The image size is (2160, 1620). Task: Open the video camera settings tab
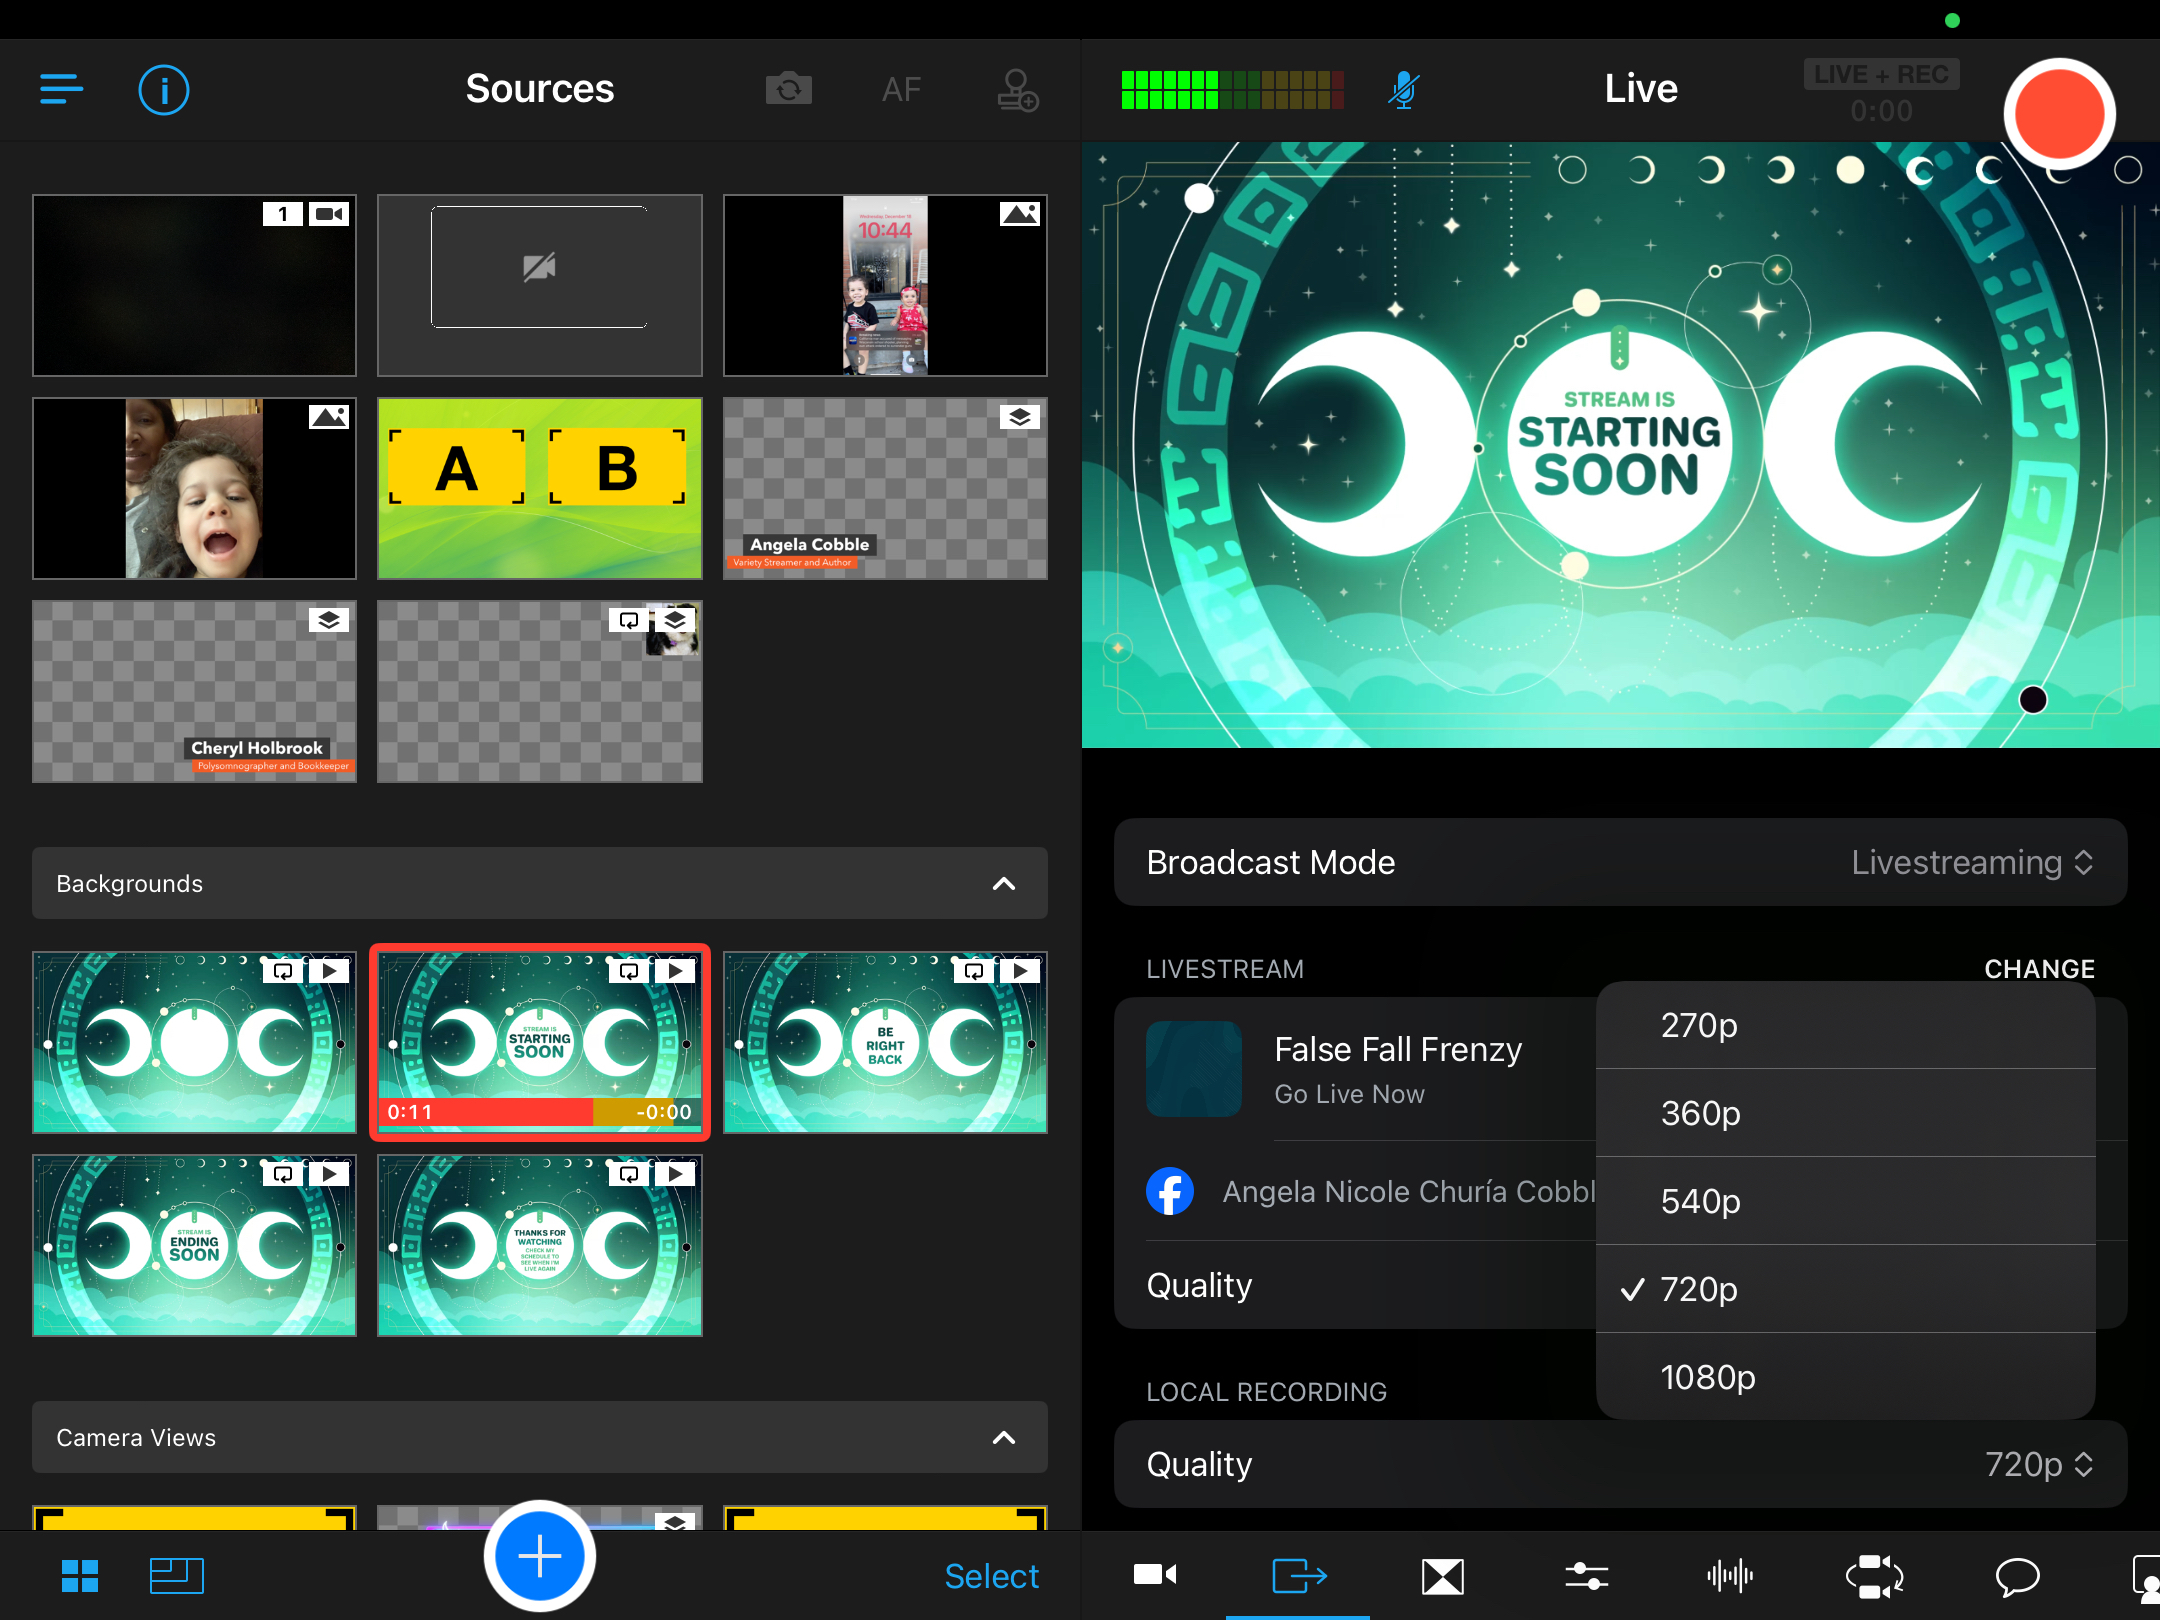pos(1154,1576)
